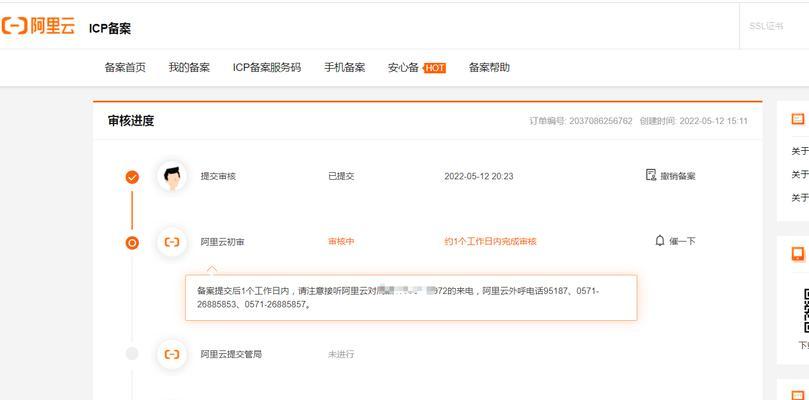The image size is (809, 400).
Task: Click the callback phone notice tooltip
Action: pos(411,298)
